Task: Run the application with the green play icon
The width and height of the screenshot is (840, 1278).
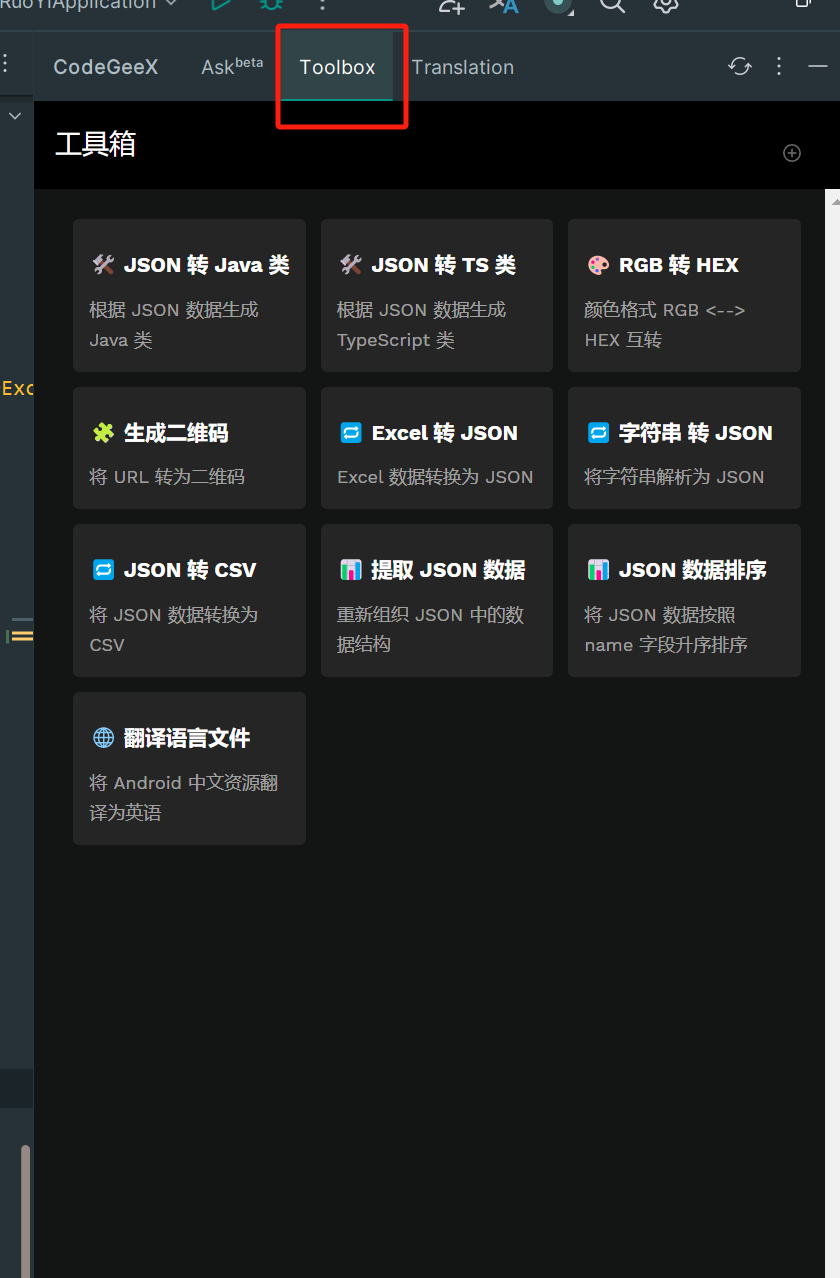Action: point(221,5)
